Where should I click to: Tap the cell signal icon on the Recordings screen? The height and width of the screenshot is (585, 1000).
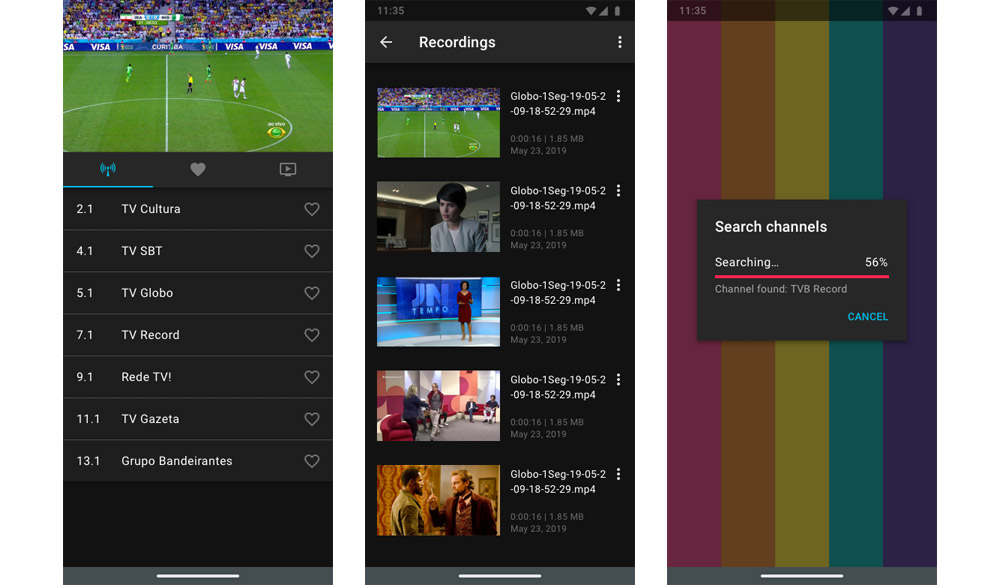coord(603,11)
